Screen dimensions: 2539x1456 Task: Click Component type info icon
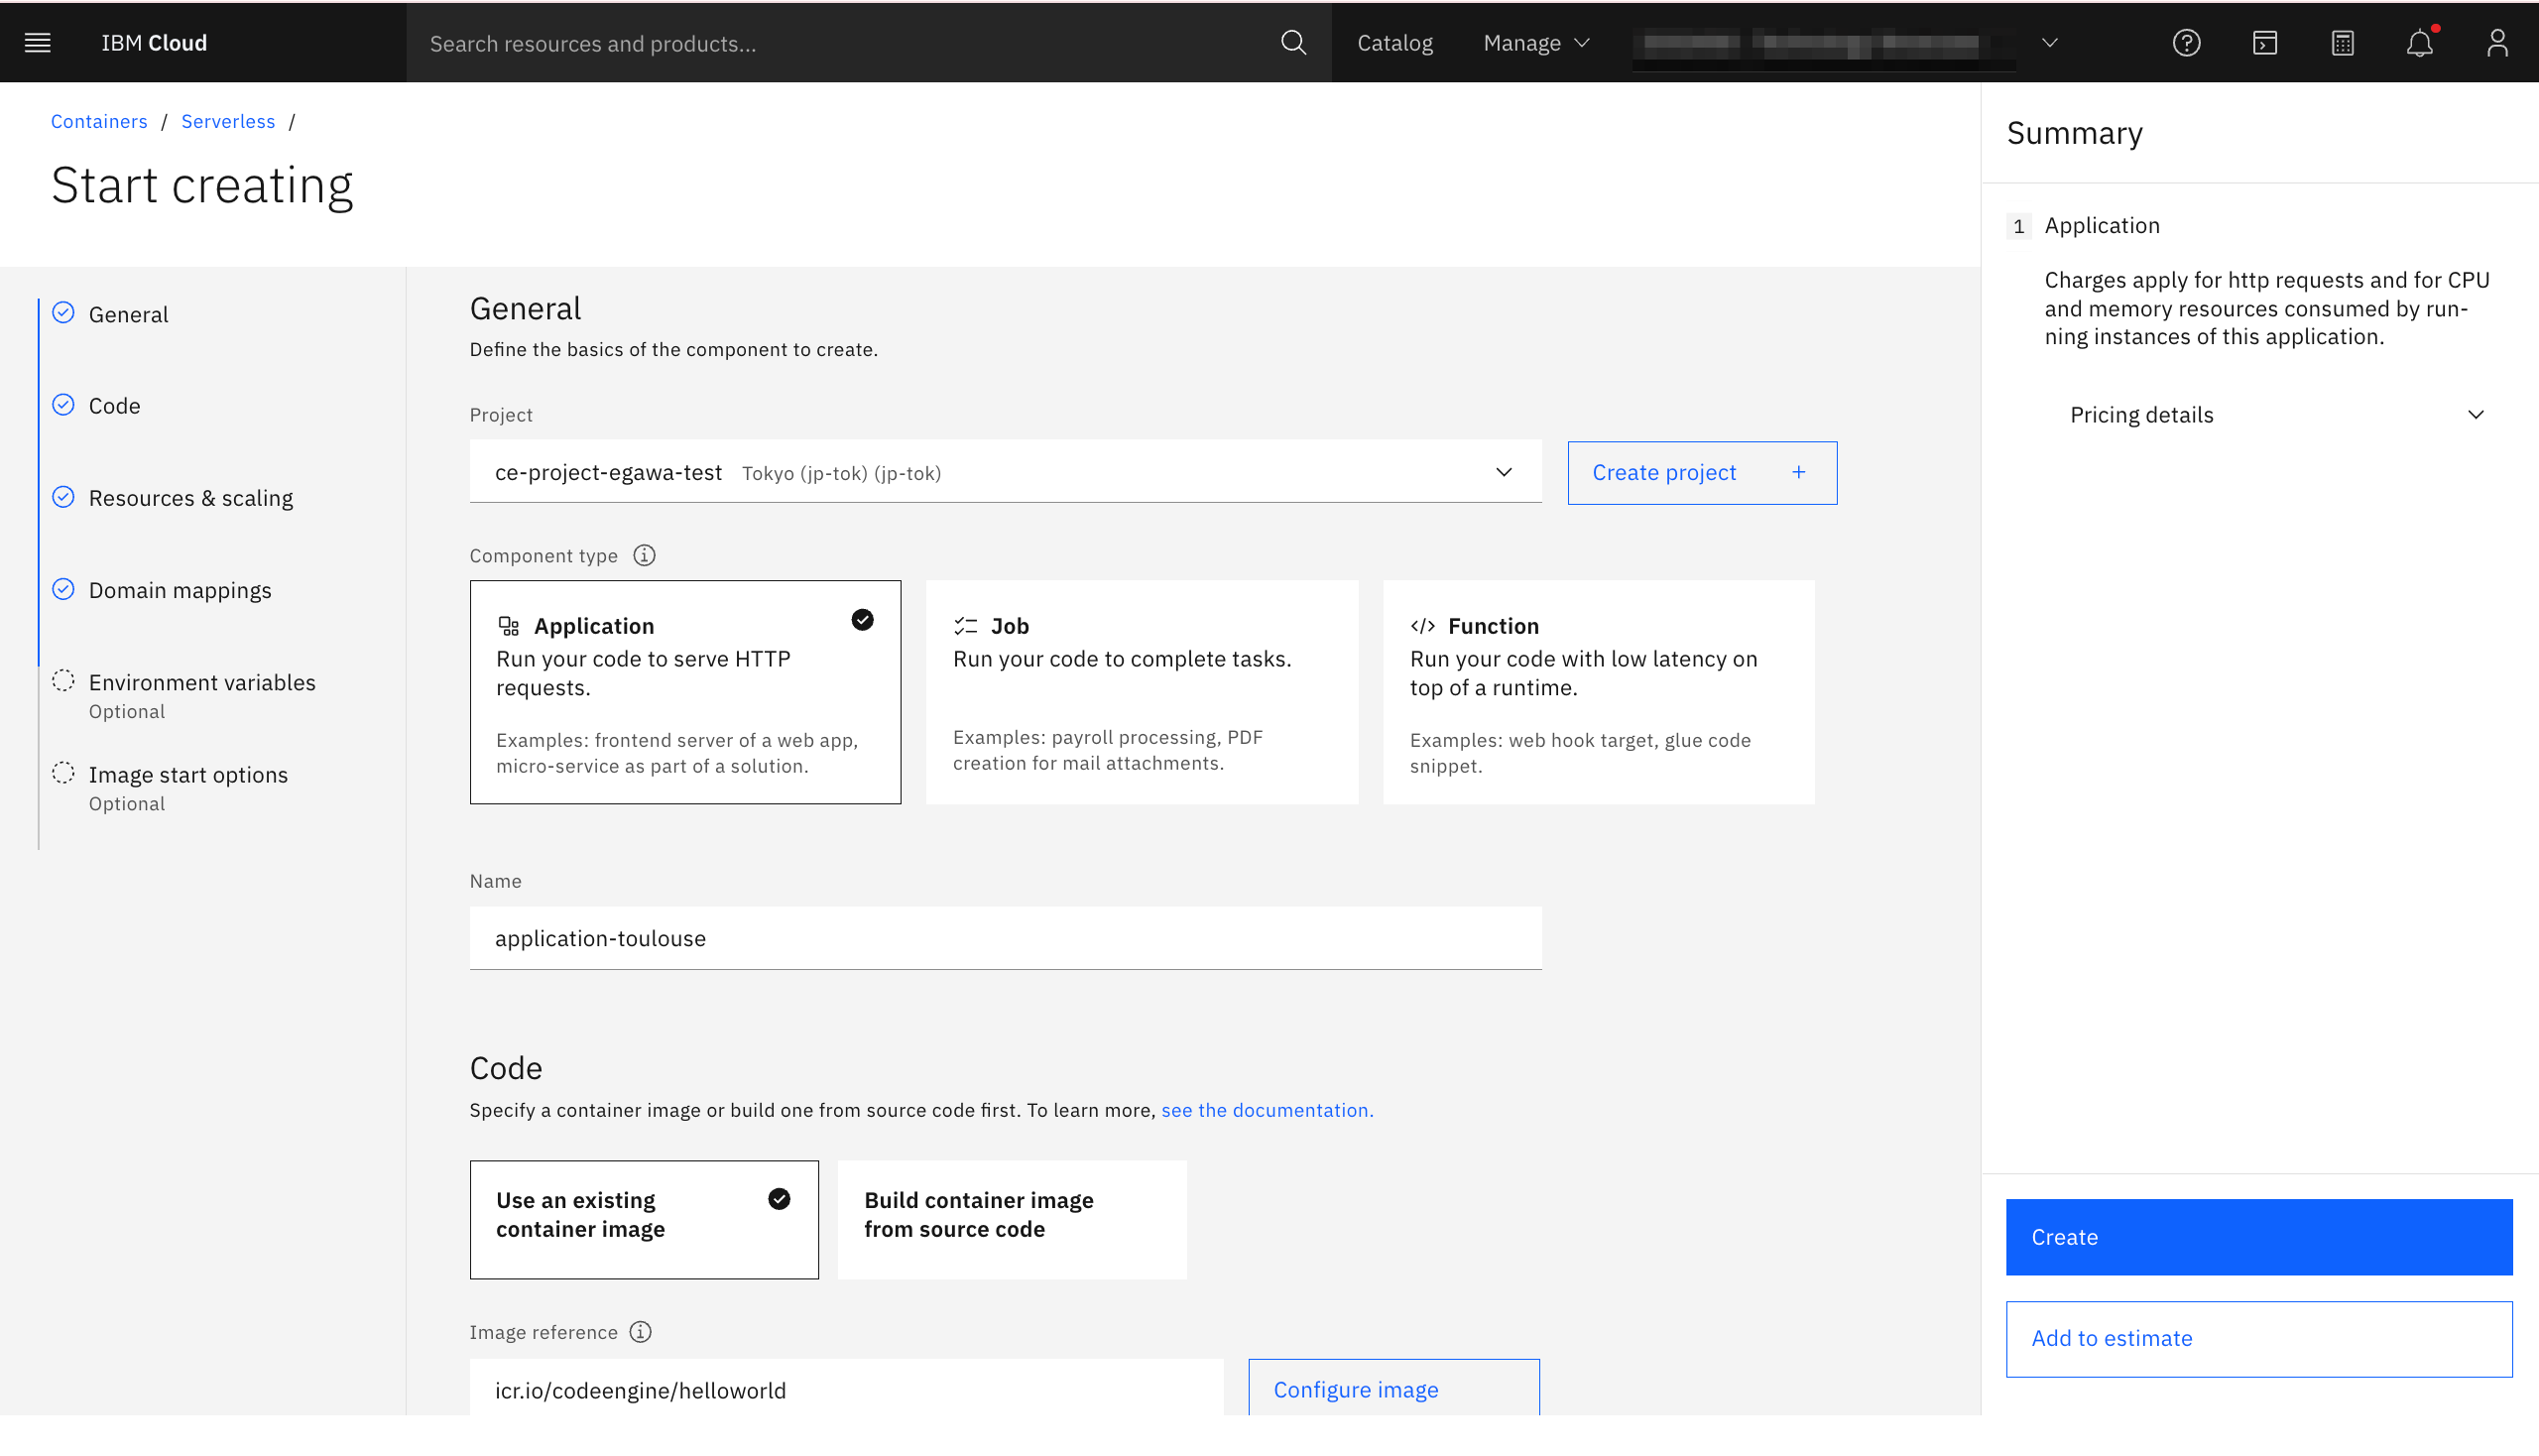pyautogui.click(x=644, y=555)
